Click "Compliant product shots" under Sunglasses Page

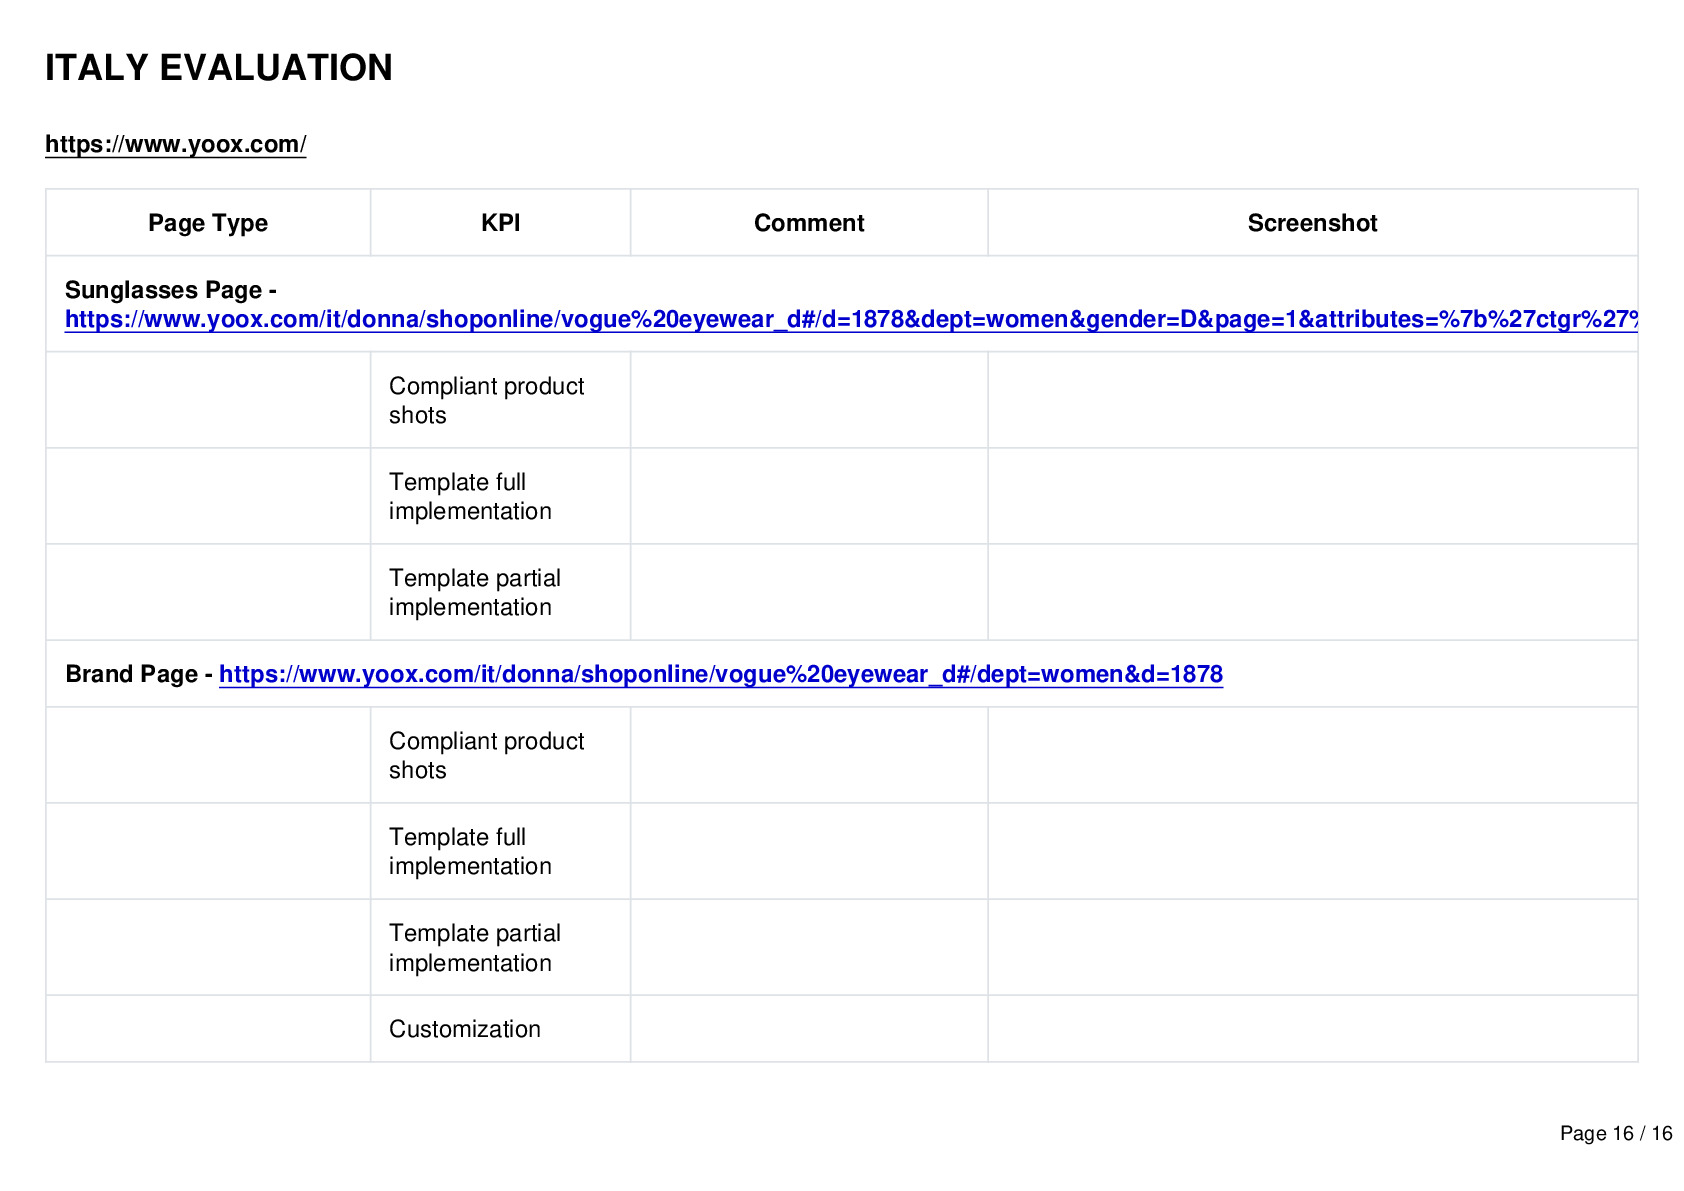click(487, 400)
